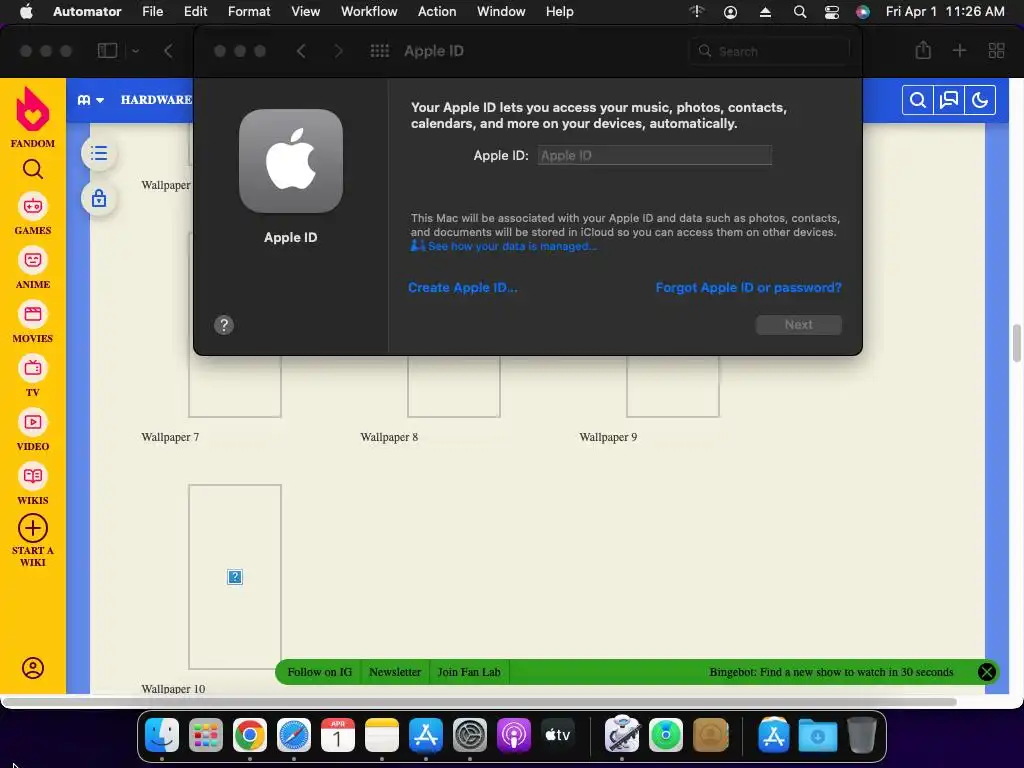
Task: Open the Apple menu
Action: 26,11
